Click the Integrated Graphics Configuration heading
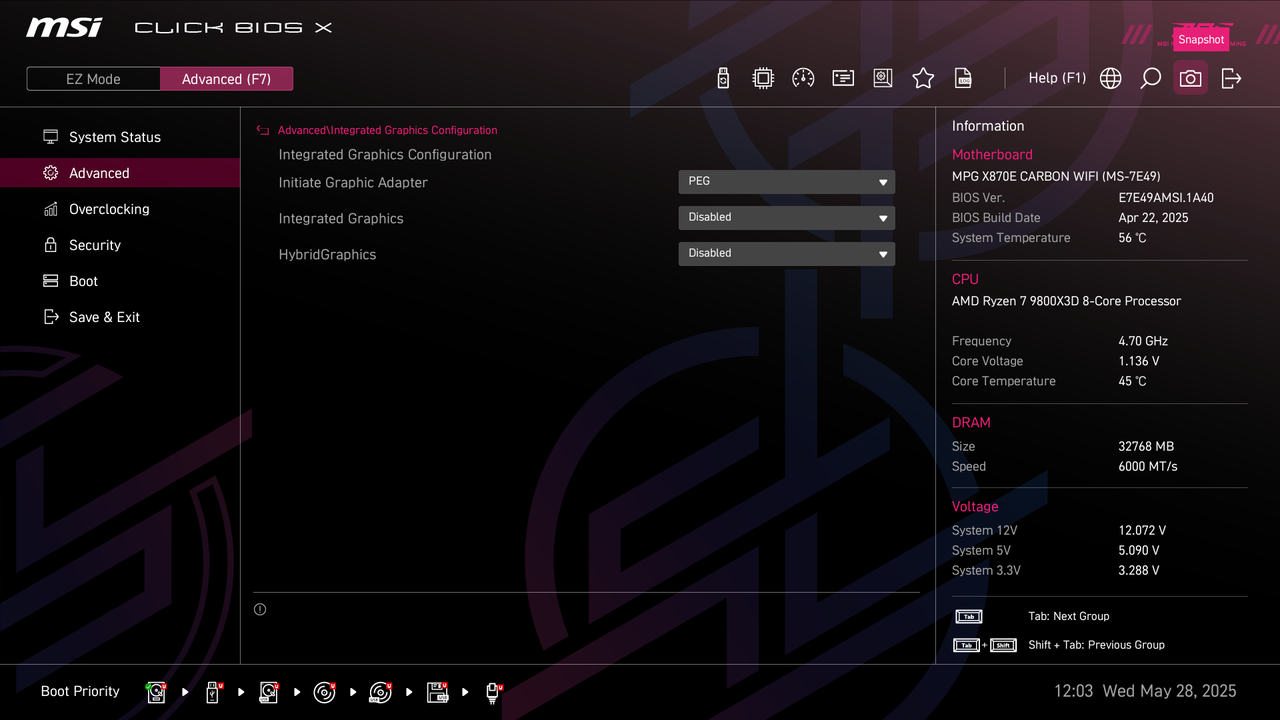The width and height of the screenshot is (1280, 720). click(x=385, y=155)
